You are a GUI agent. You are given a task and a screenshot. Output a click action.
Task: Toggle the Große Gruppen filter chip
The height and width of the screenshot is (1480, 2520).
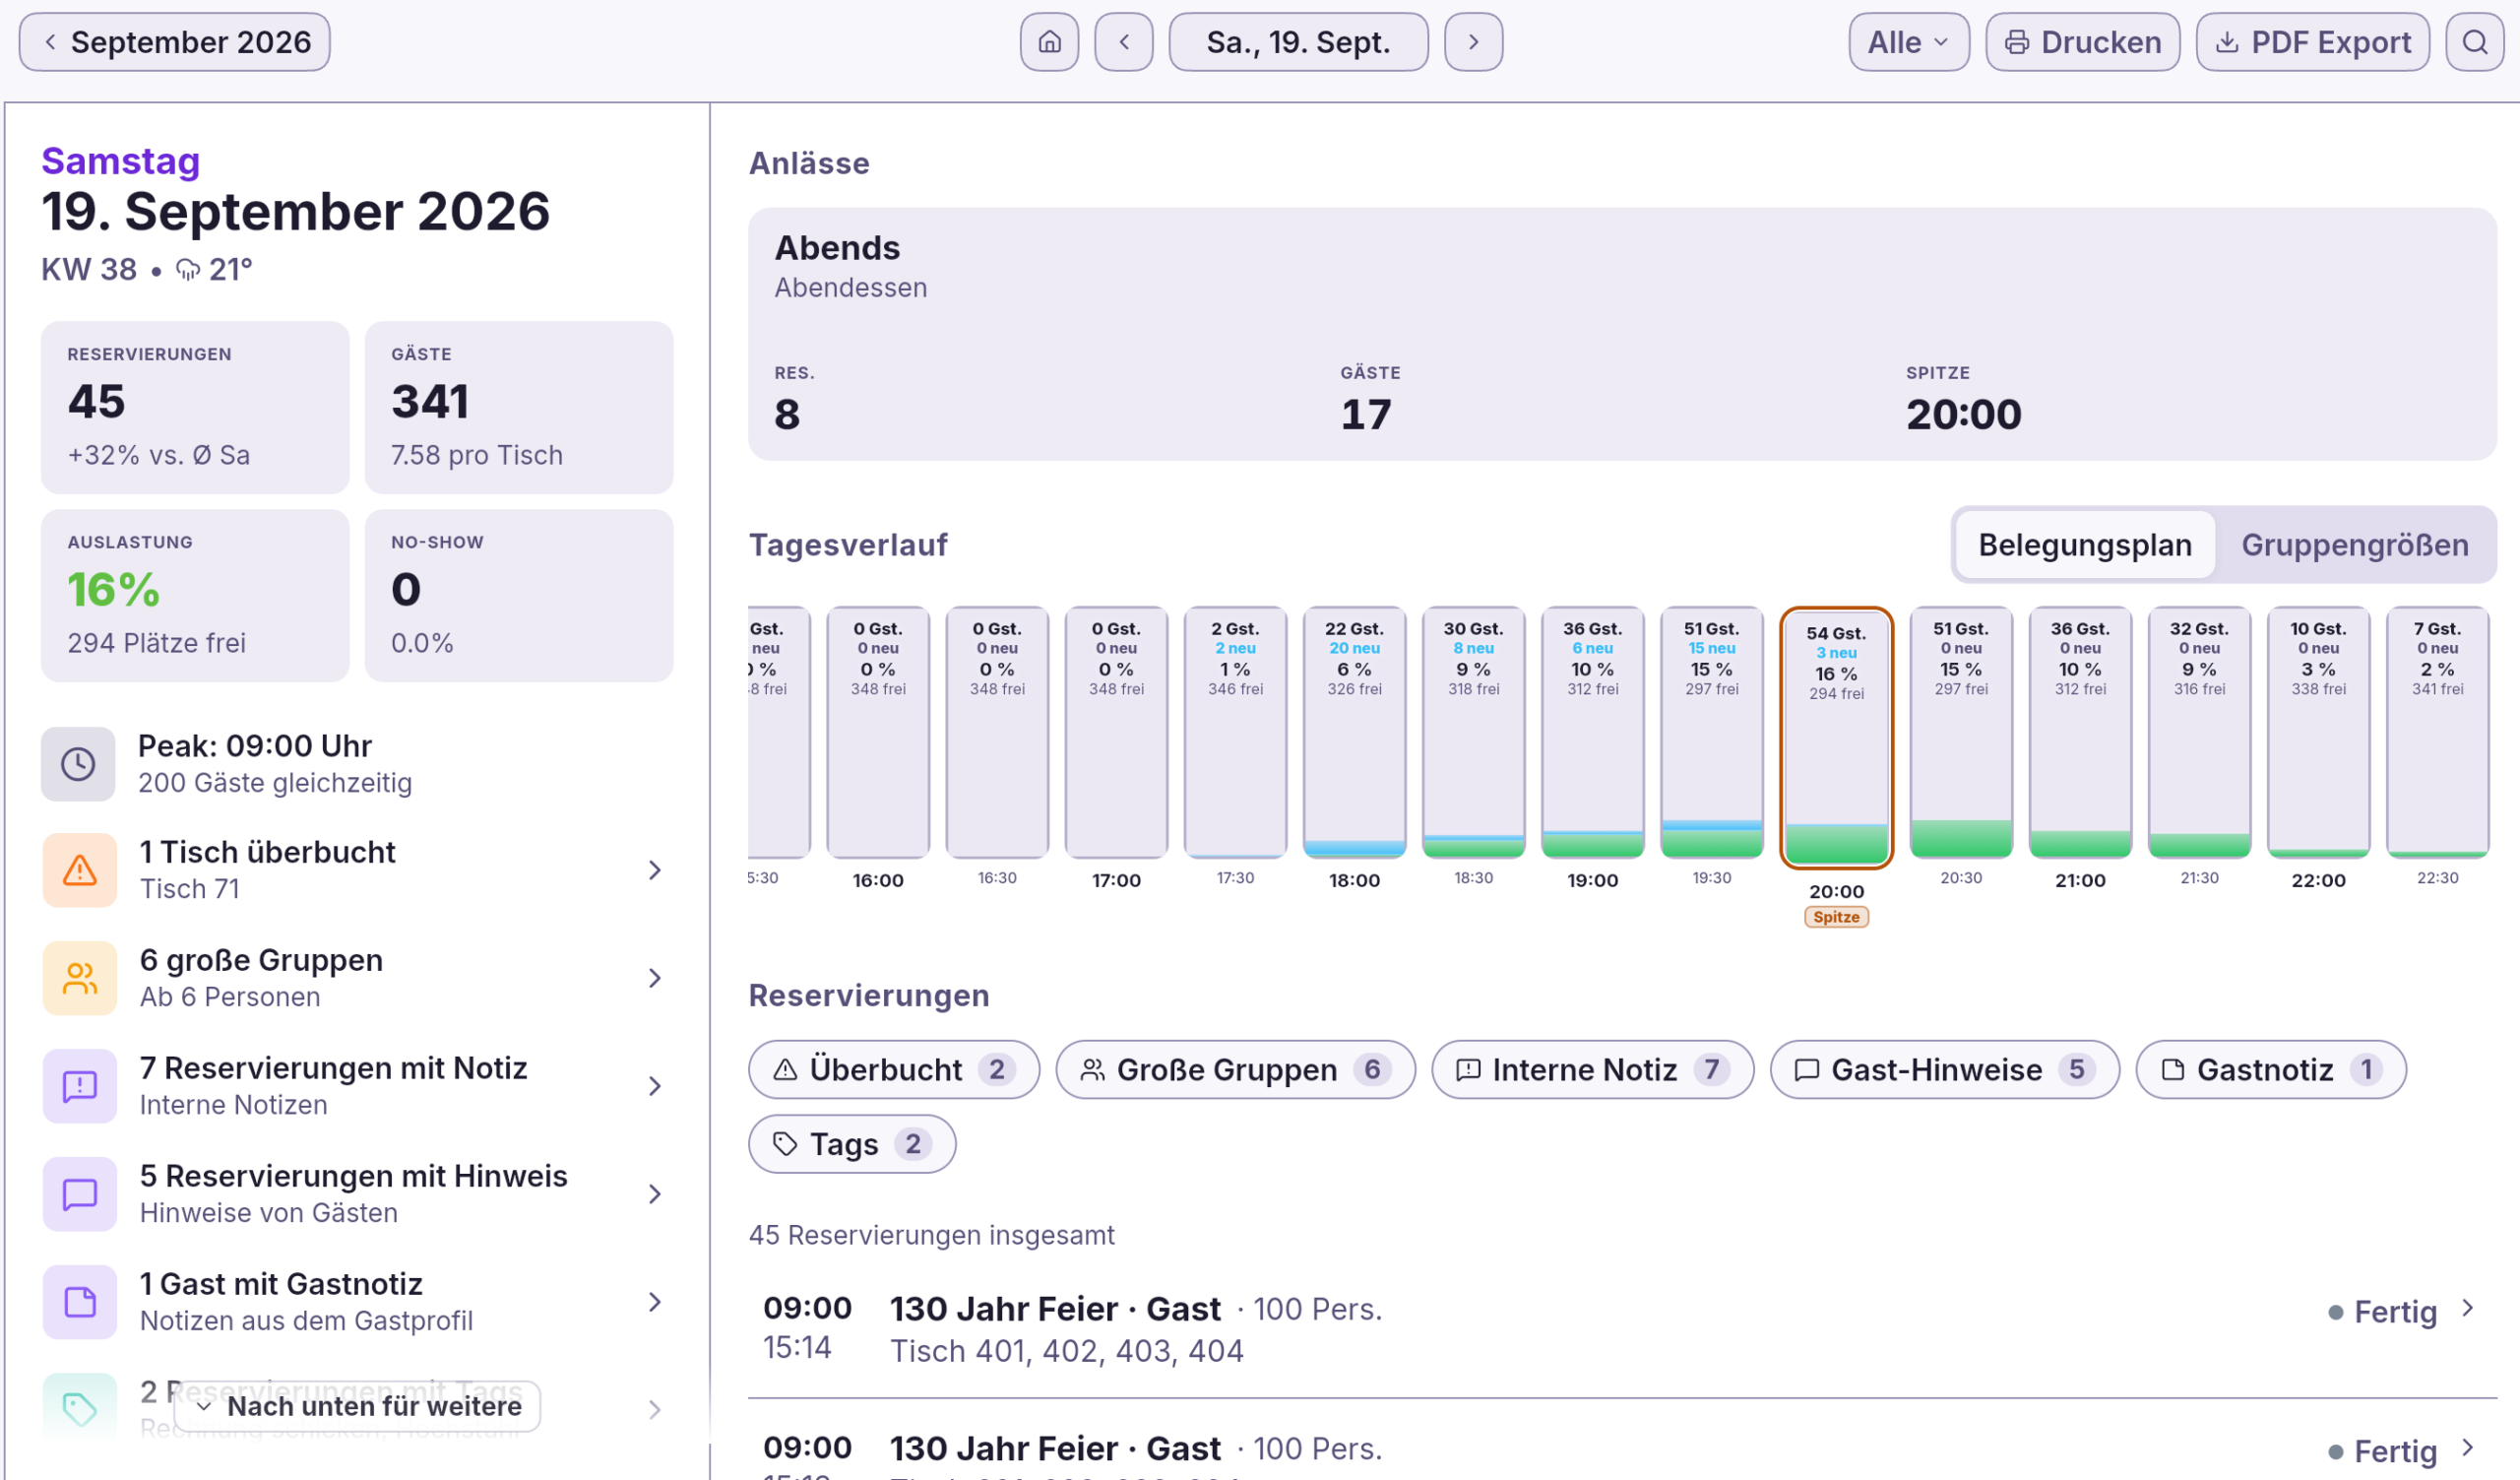click(1235, 1070)
